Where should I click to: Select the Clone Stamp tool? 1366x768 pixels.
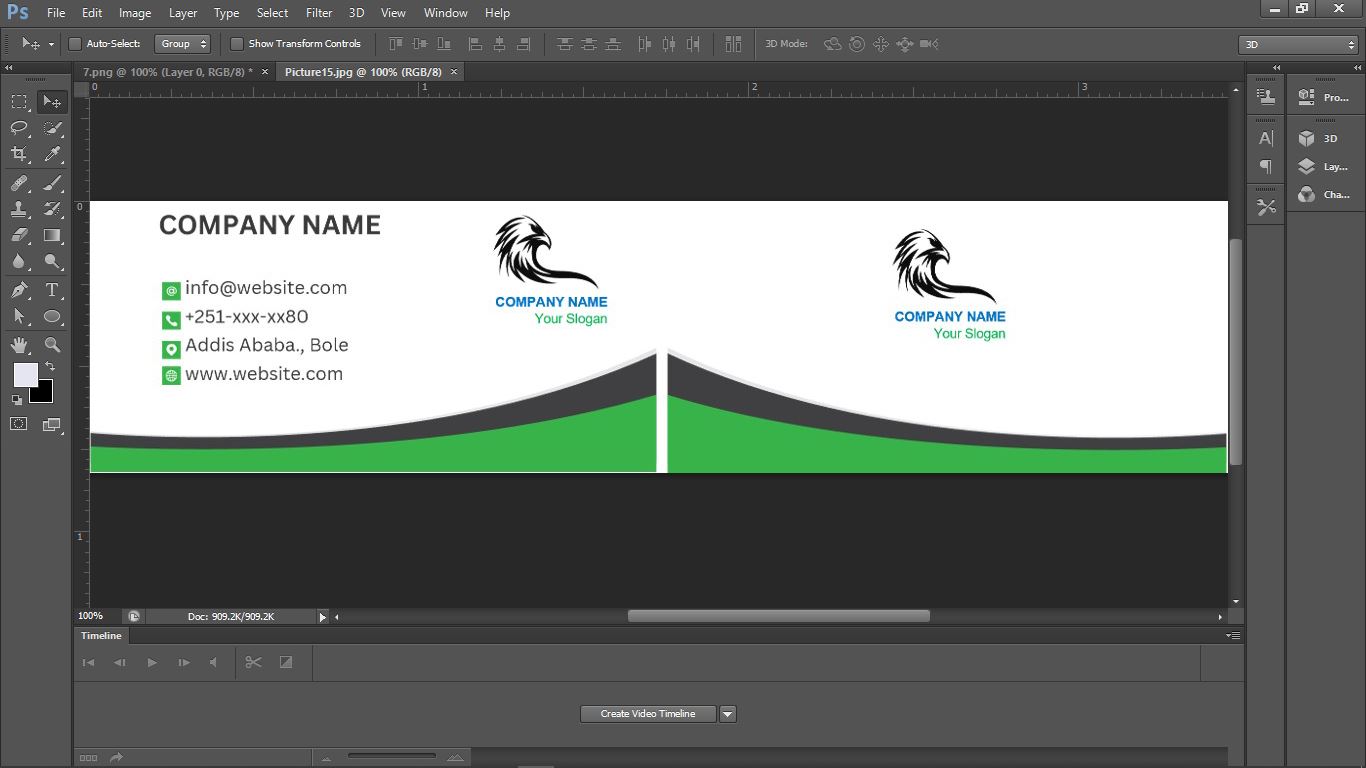coord(19,209)
